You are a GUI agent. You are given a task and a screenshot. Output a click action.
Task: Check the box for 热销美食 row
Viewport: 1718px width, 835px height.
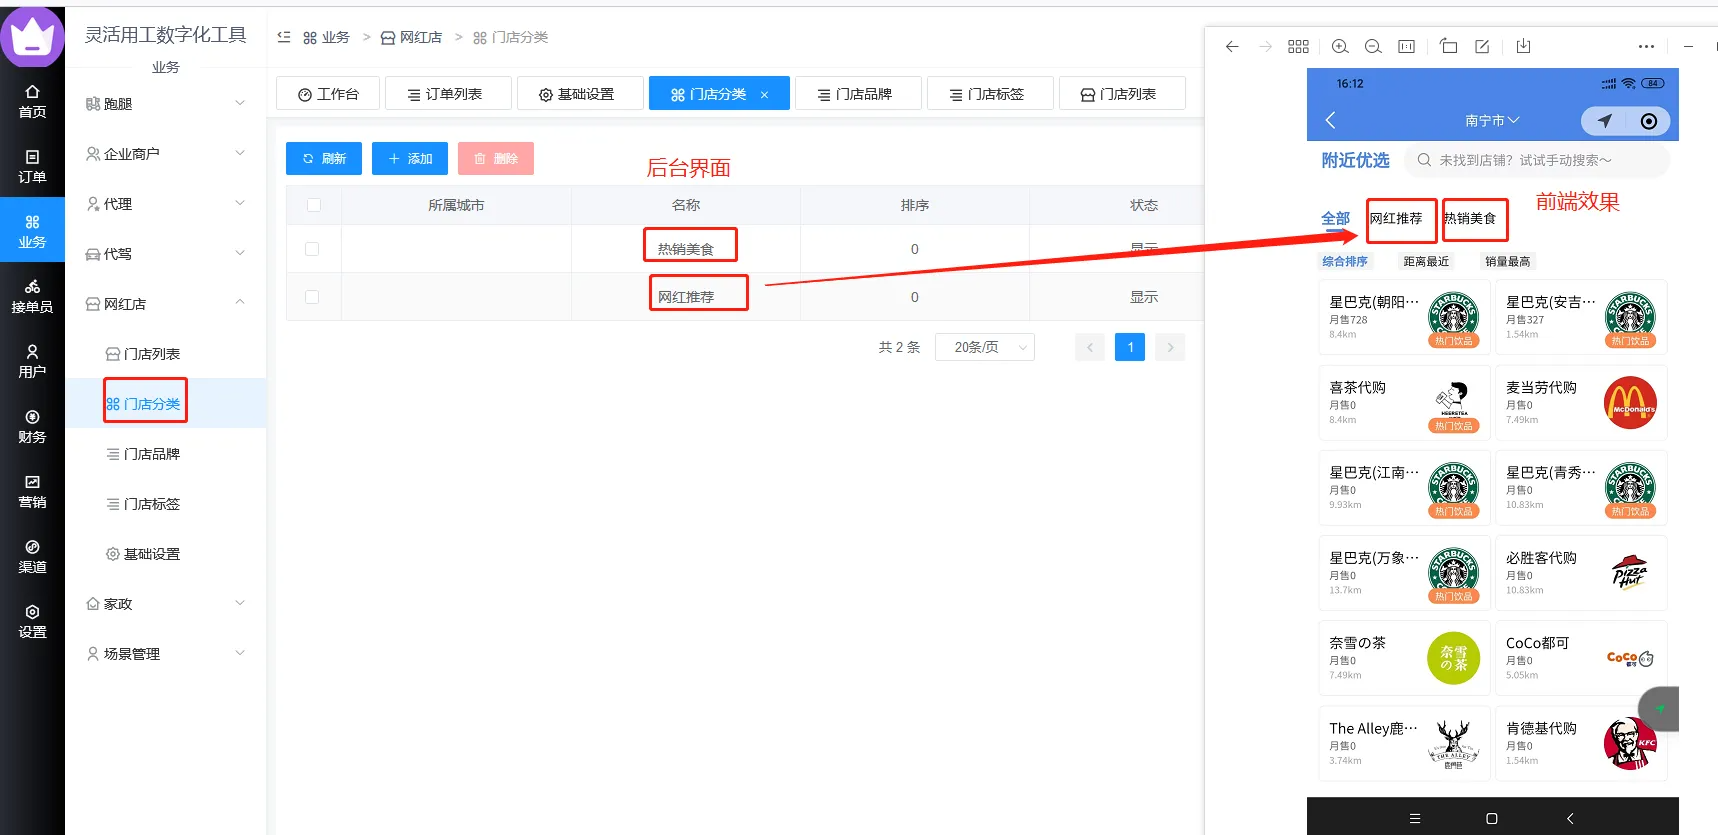pyautogui.click(x=312, y=249)
